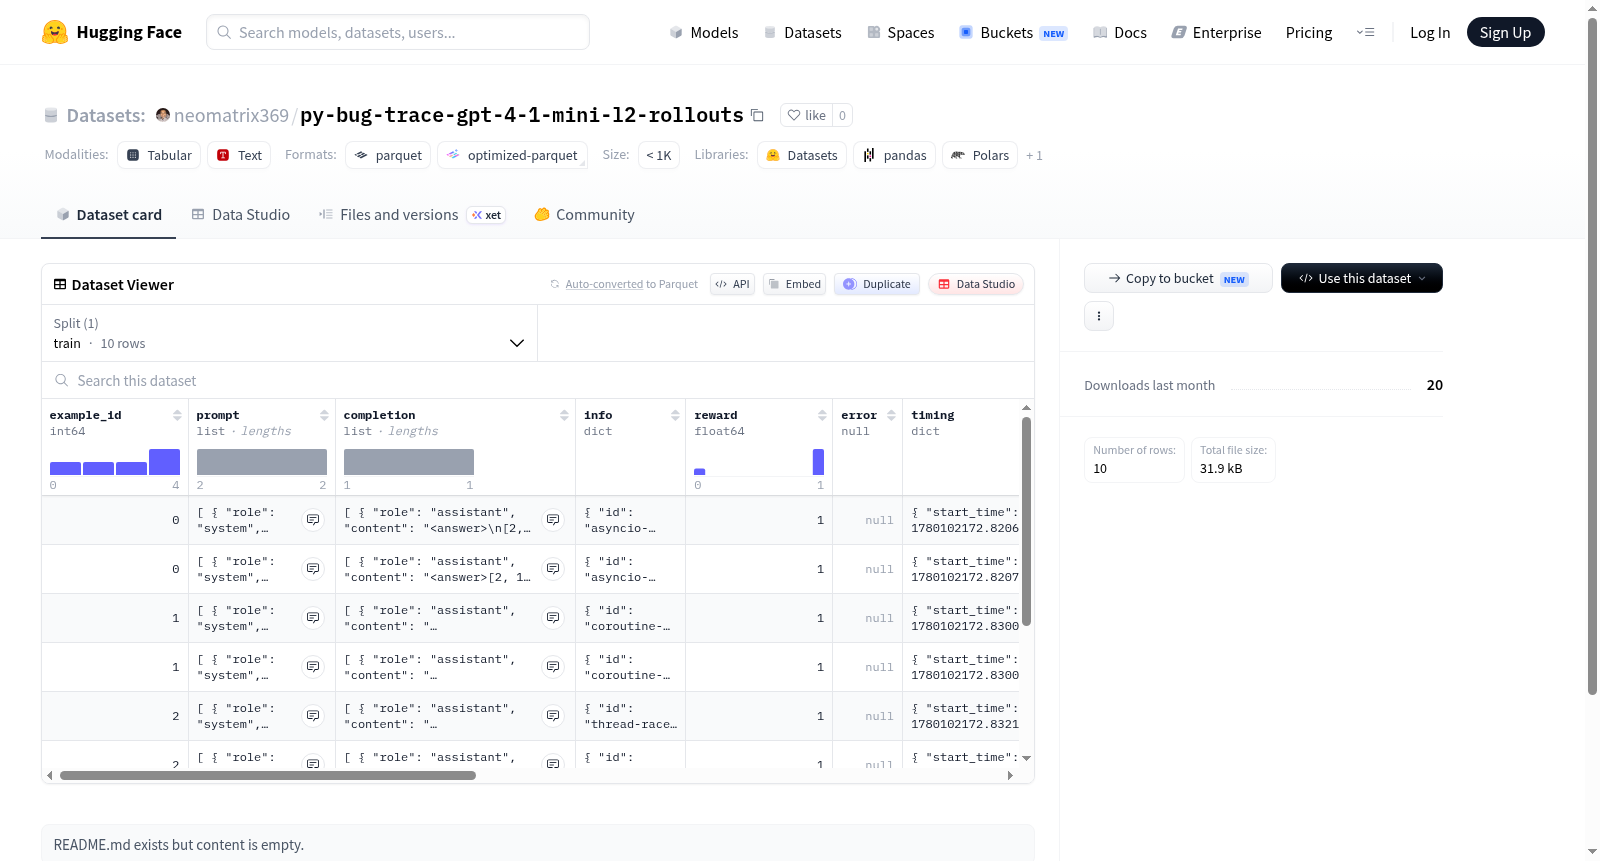The width and height of the screenshot is (1600, 861).
Task: Expand the Split train dropdown
Action: (x=289, y=333)
